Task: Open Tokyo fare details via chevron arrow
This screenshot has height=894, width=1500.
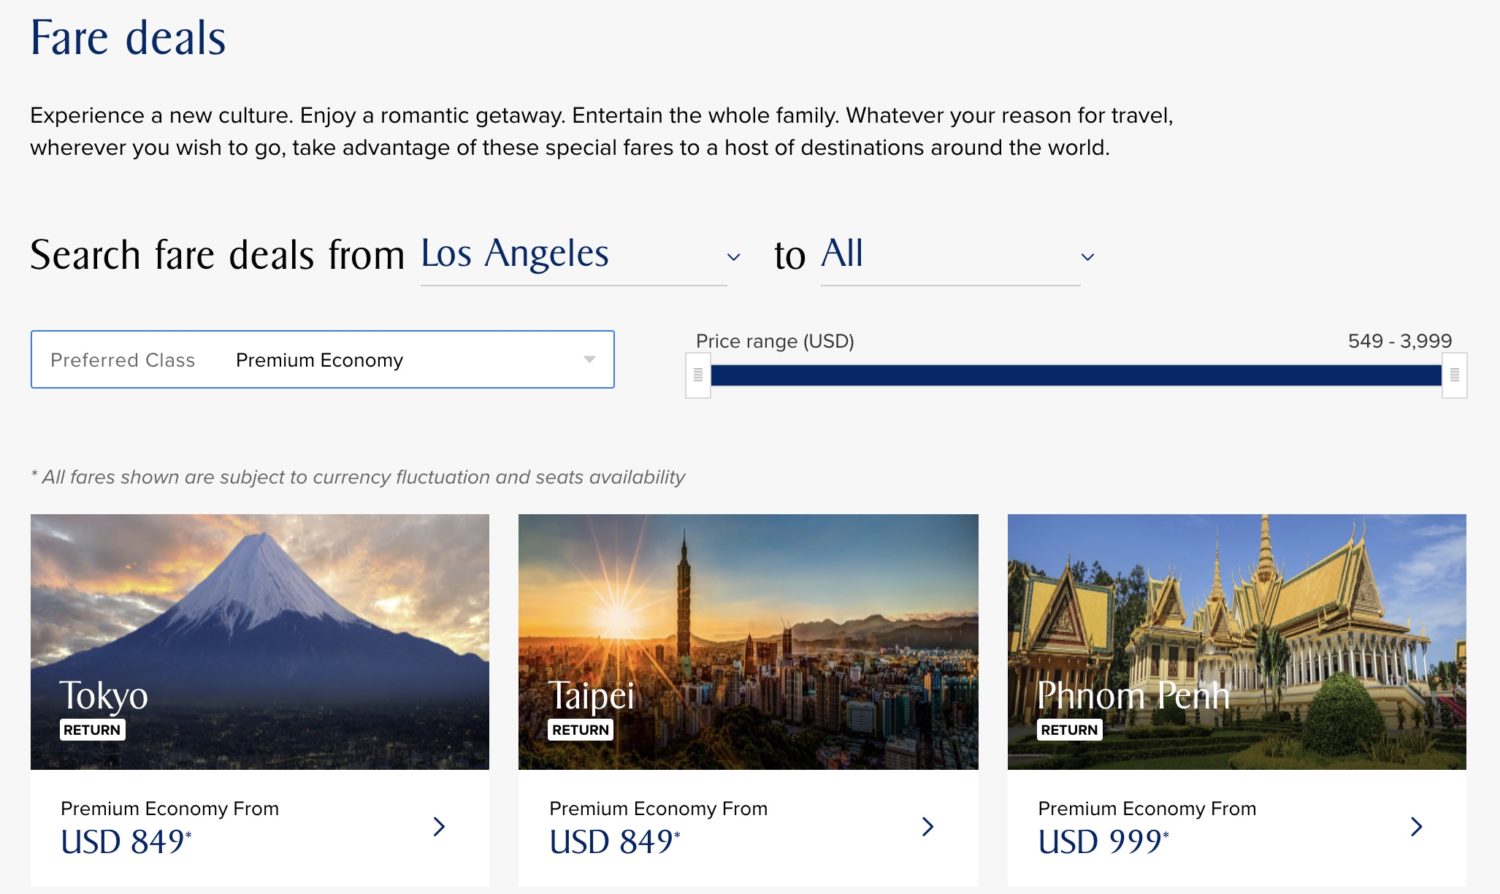Action: (439, 827)
